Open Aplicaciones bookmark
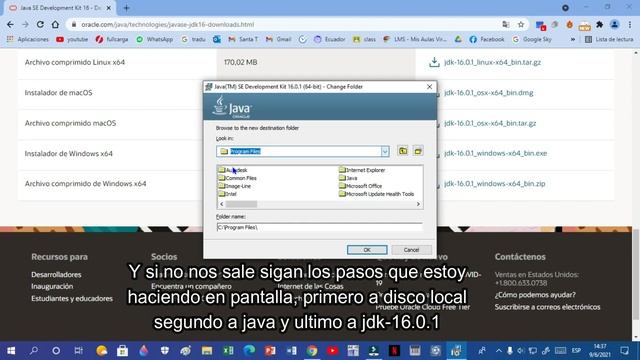This screenshot has height=360, width=640. coord(28,39)
